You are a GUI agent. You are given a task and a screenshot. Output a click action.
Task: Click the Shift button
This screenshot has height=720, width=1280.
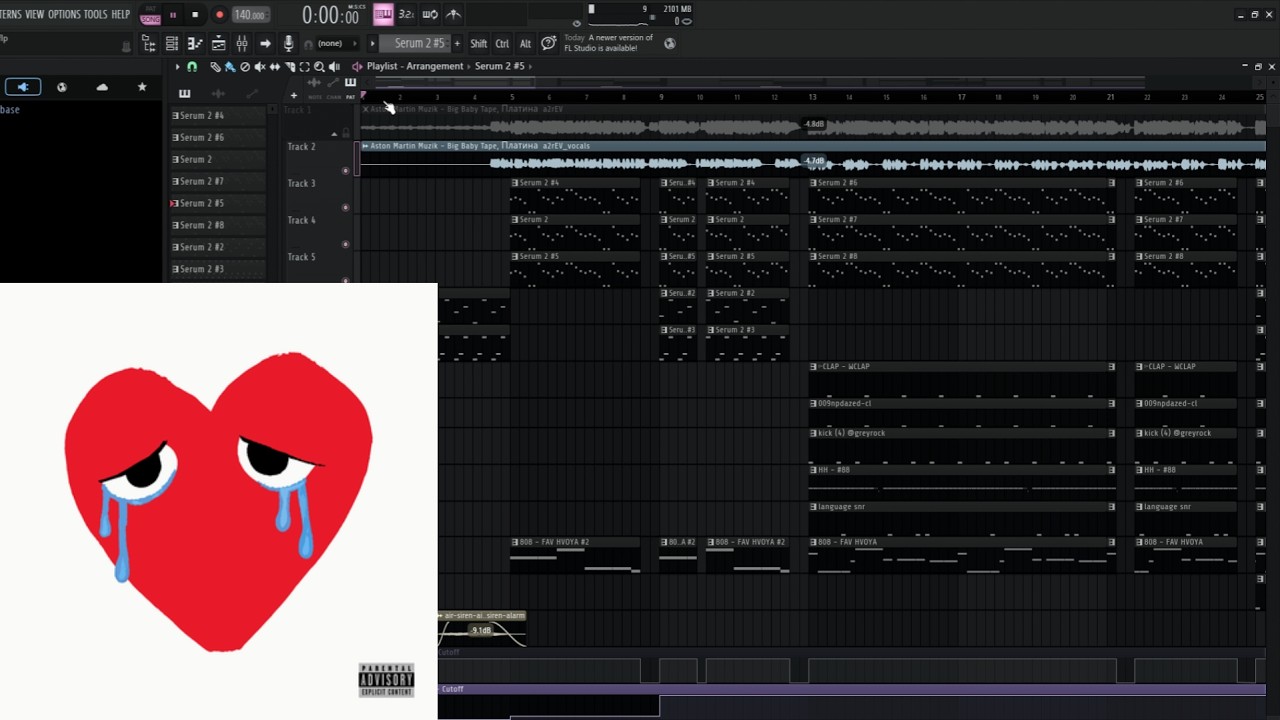(x=479, y=43)
